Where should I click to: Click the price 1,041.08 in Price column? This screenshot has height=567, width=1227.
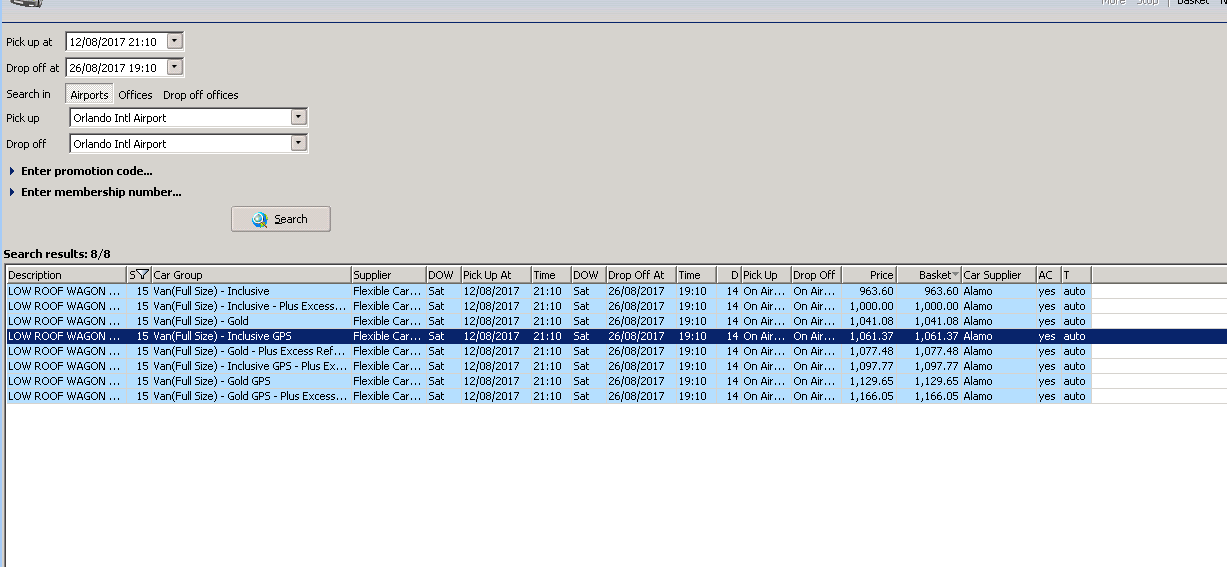point(872,321)
